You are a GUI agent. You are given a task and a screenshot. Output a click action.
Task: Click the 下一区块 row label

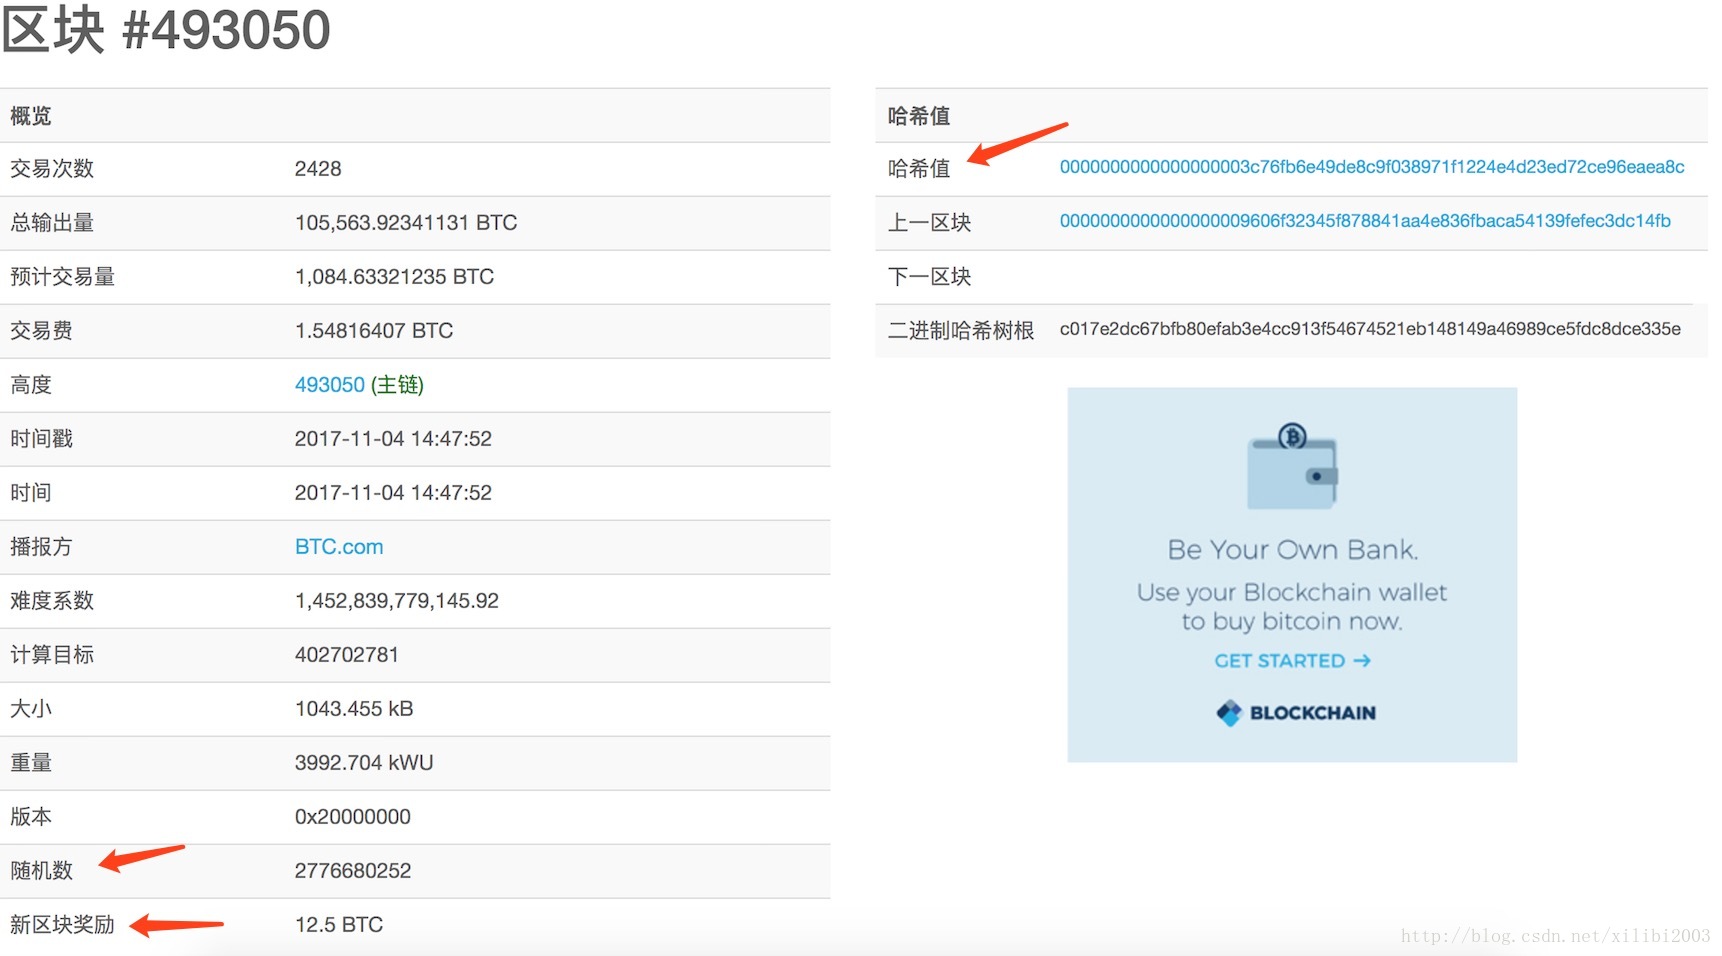930,277
